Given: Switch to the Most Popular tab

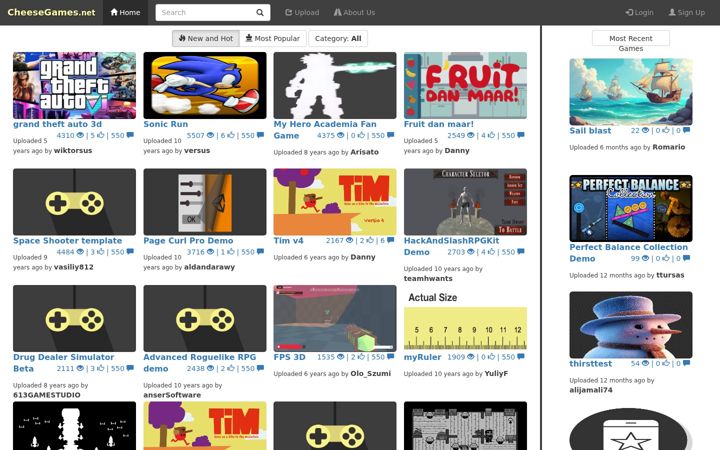Looking at the screenshot, I should point(273,39).
